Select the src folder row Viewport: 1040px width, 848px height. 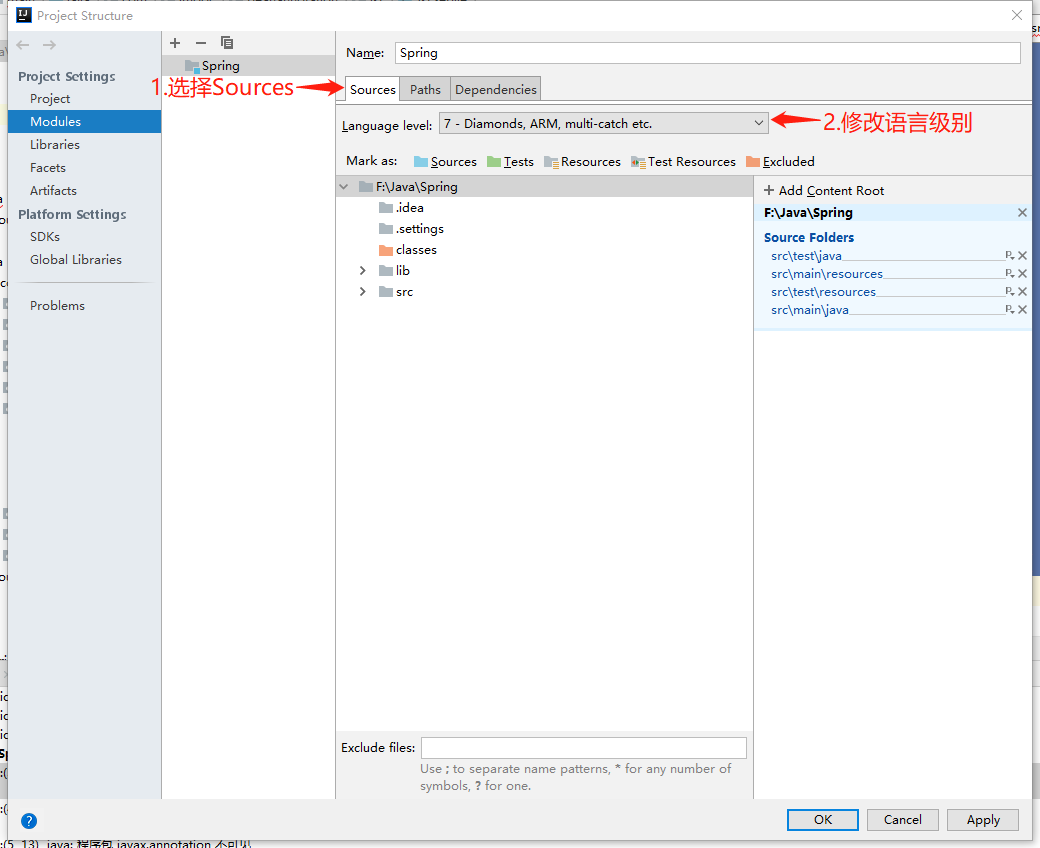(544, 292)
